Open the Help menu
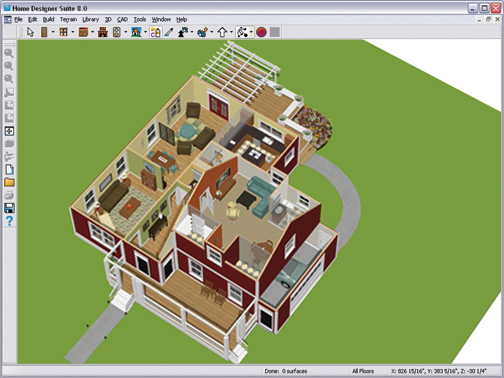Screen dimensions: 504x378 (x=181, y=20)
